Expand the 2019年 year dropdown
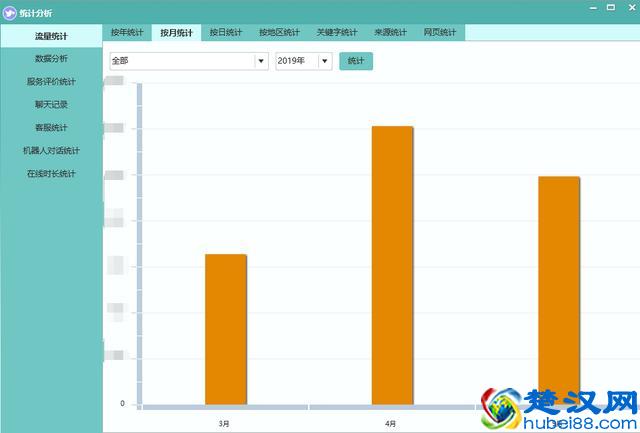This screenshot has height=433, width=640. point(324,61)
